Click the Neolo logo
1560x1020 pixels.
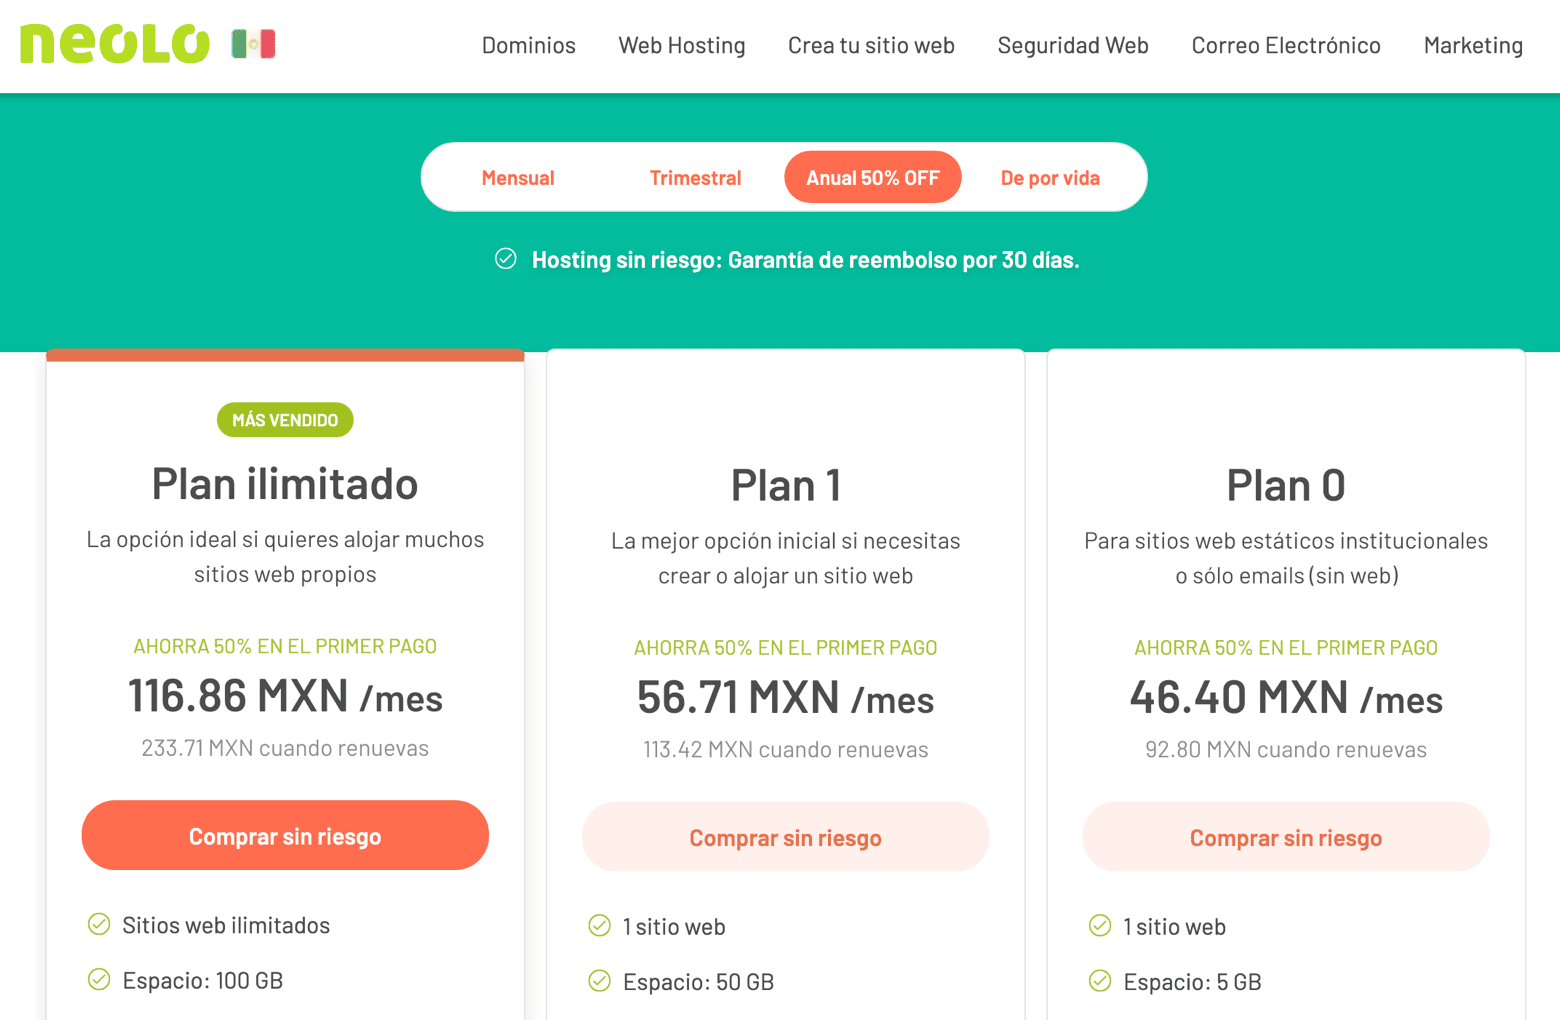coord(115,44)
